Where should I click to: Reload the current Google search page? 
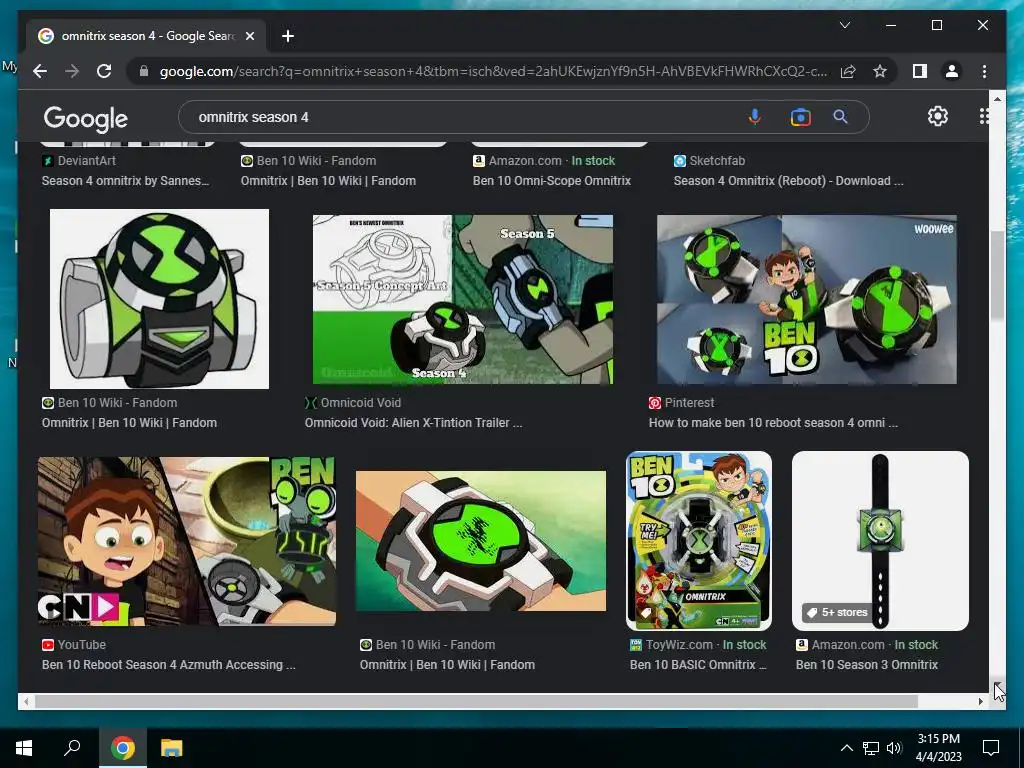(x=104, y=71)
